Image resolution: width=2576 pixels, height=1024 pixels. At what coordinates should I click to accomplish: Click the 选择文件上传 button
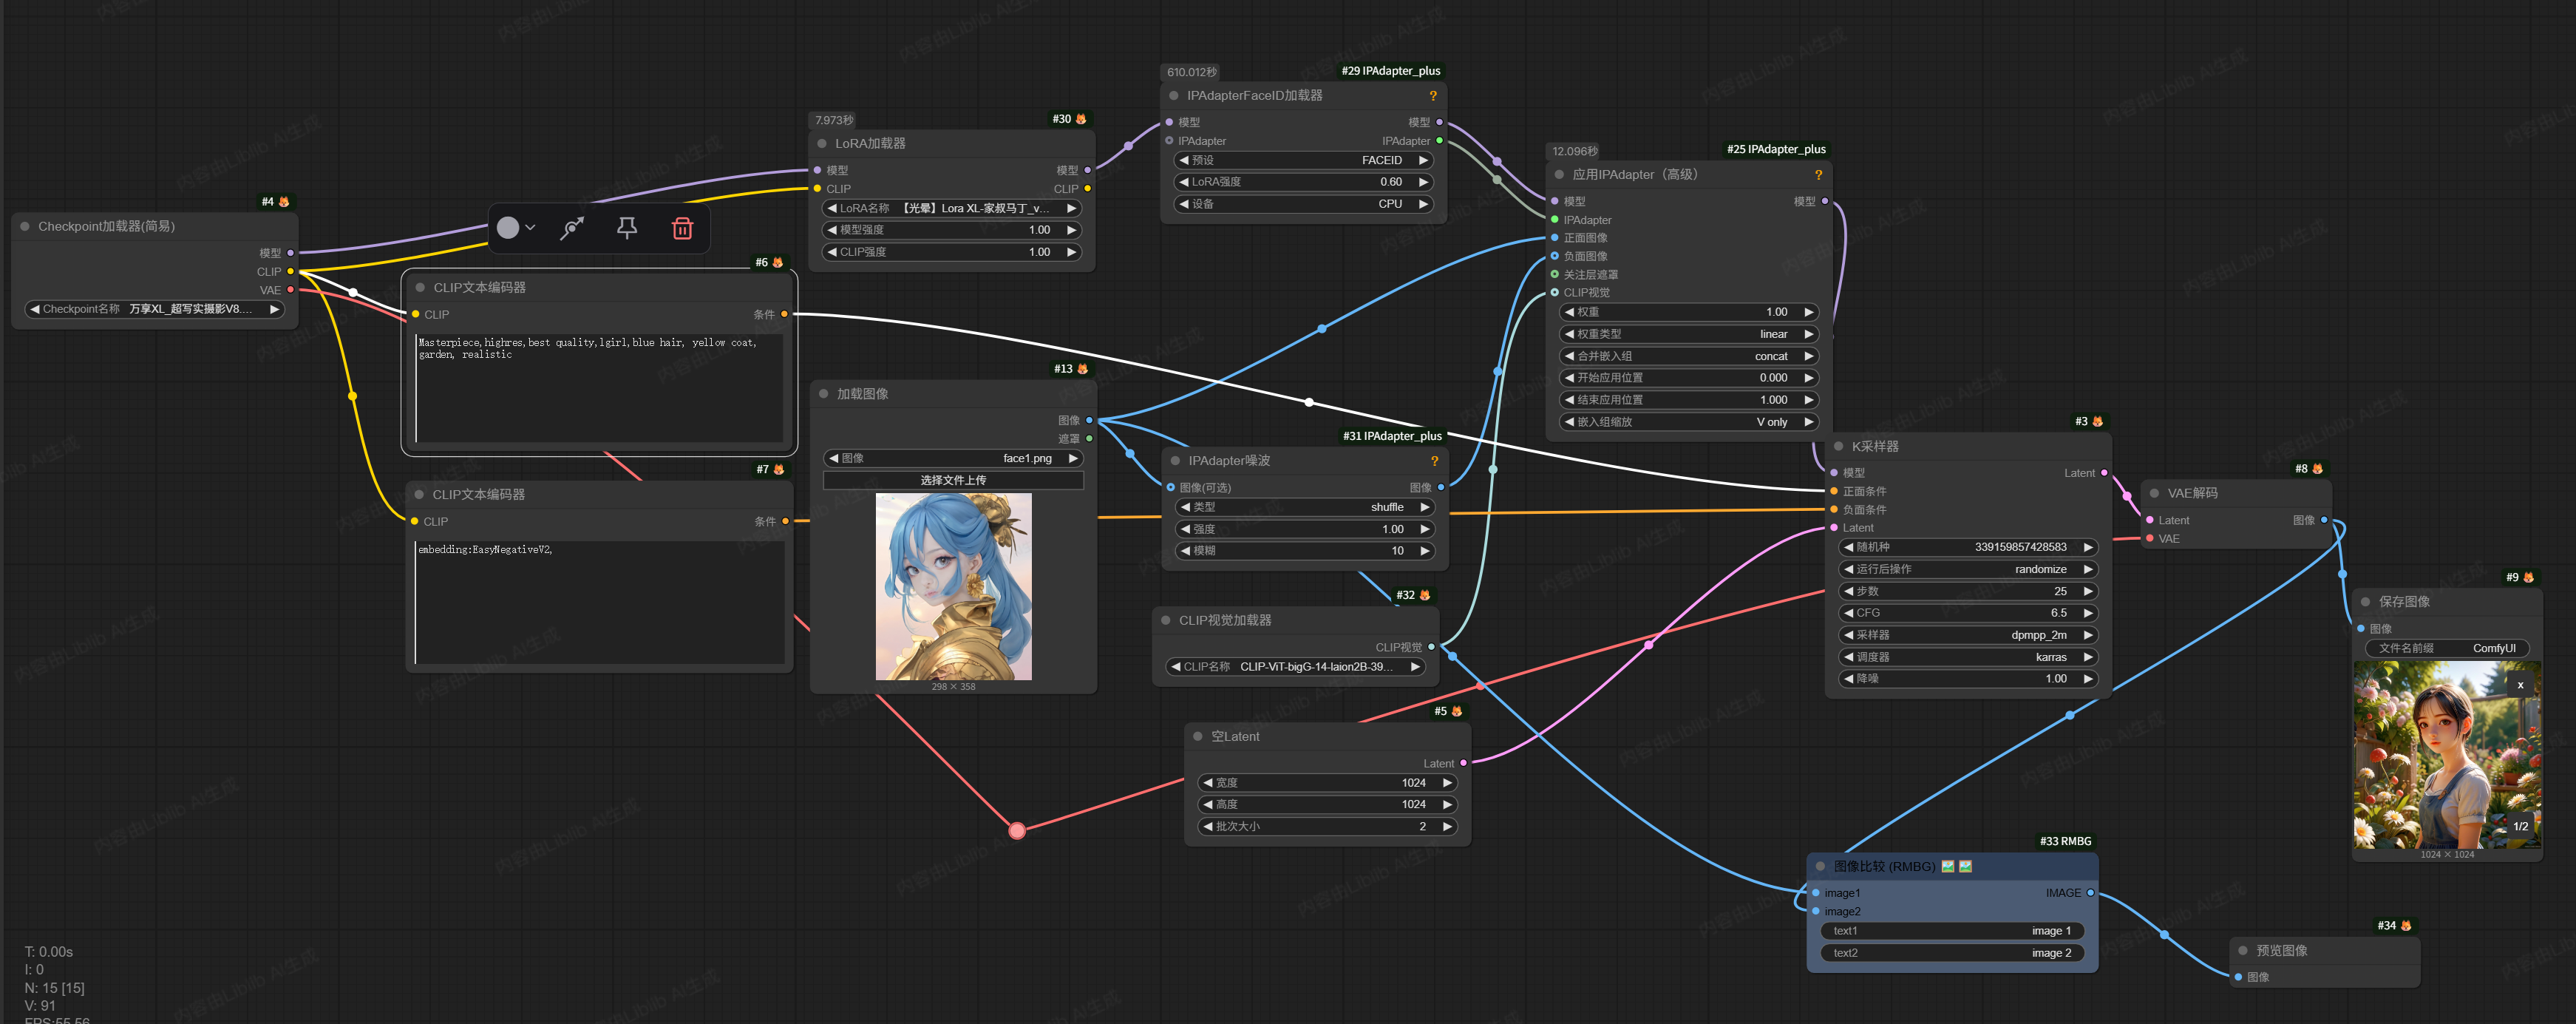(x=952, y=480)
